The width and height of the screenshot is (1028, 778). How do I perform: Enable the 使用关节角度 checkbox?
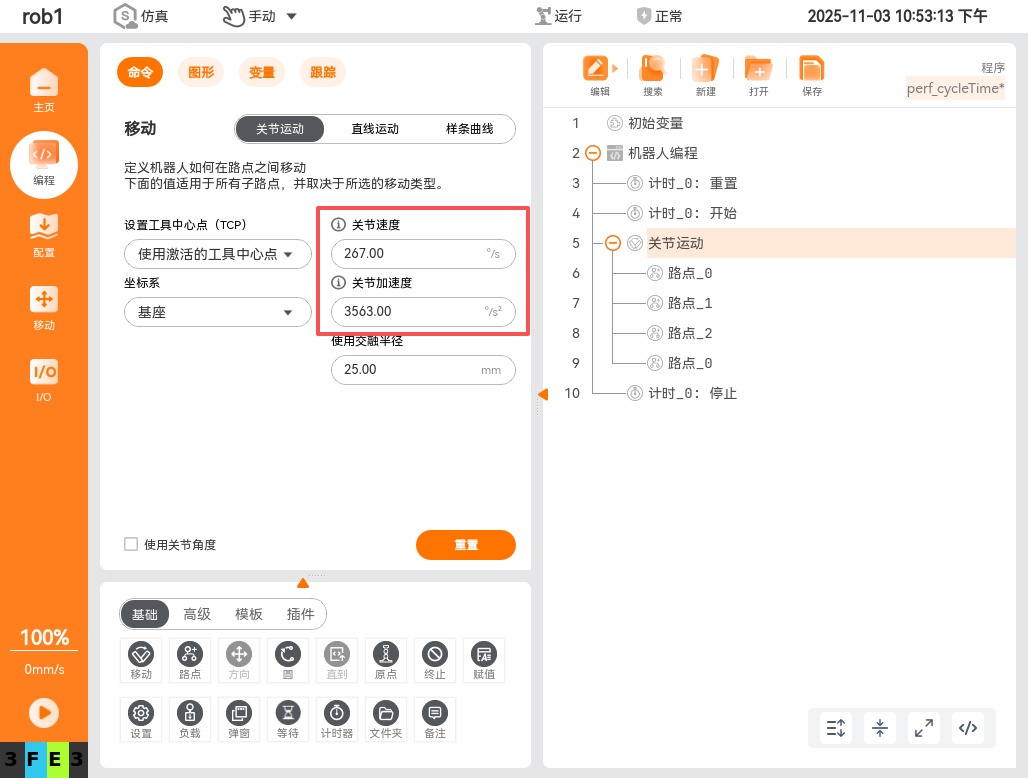point(131,544)
